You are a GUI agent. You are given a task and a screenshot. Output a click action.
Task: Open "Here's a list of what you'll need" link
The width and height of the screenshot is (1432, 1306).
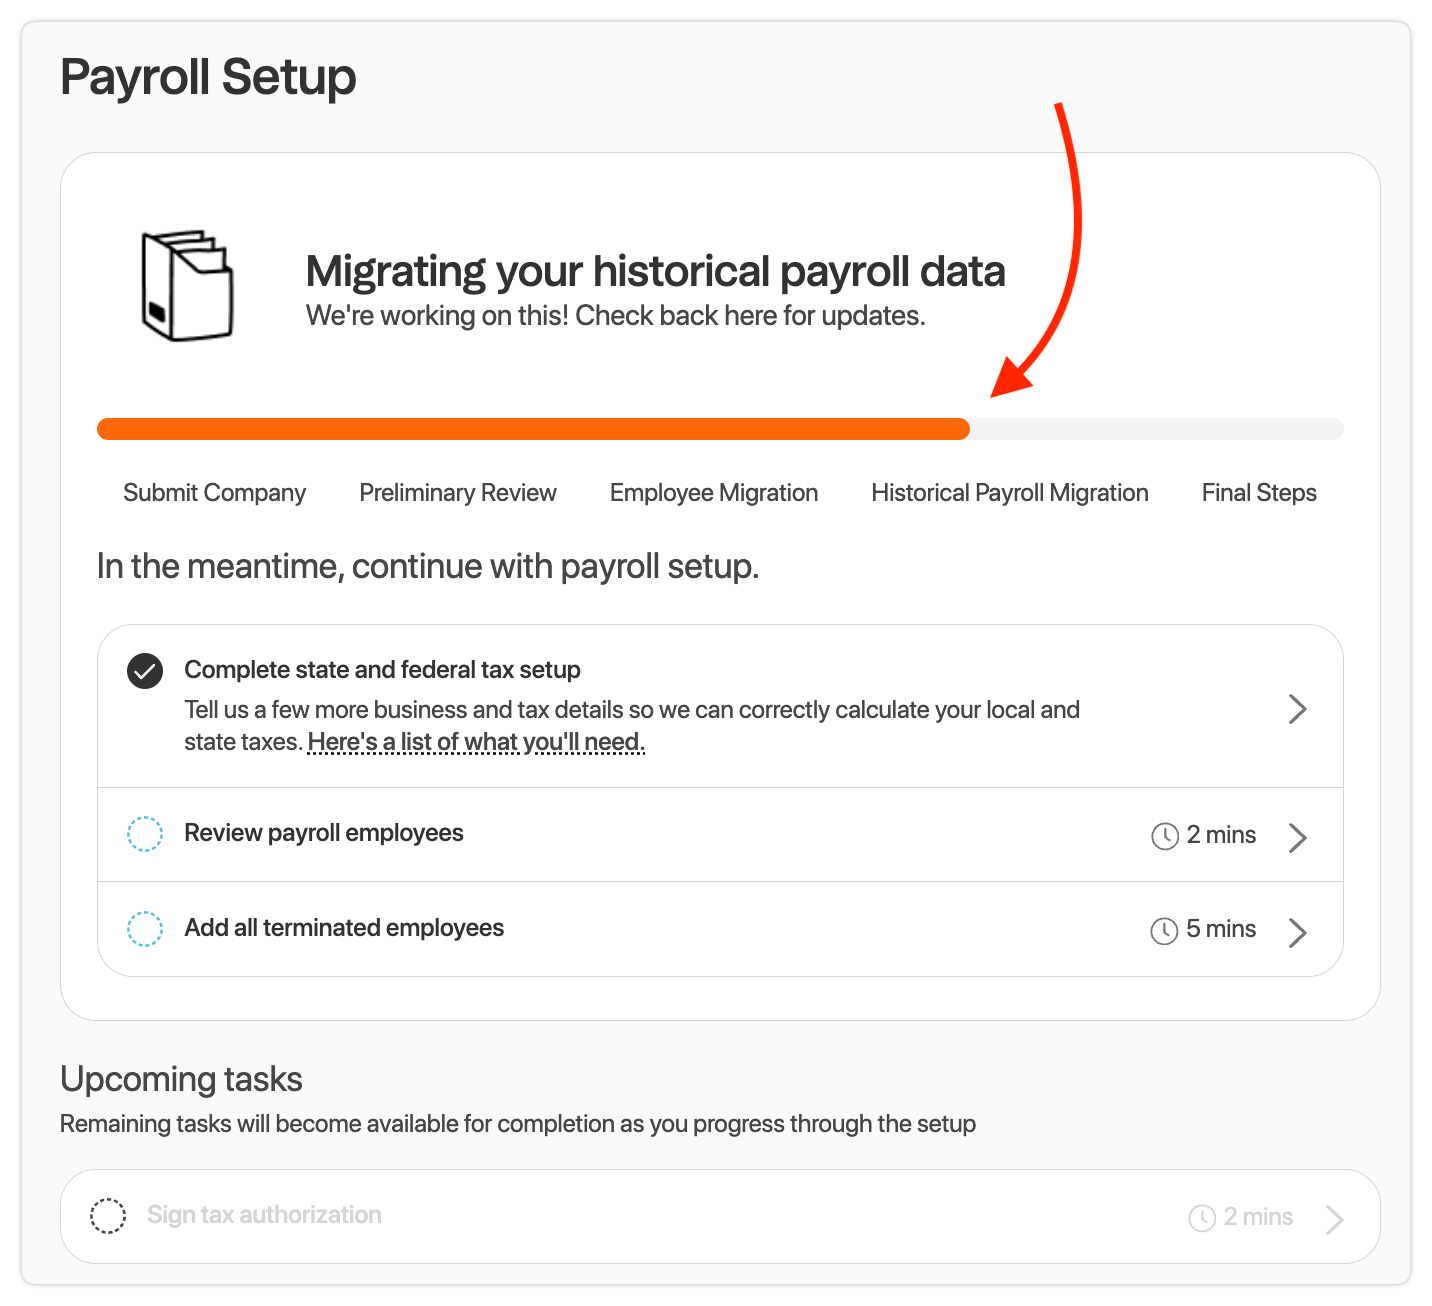[x=476, y=742]
